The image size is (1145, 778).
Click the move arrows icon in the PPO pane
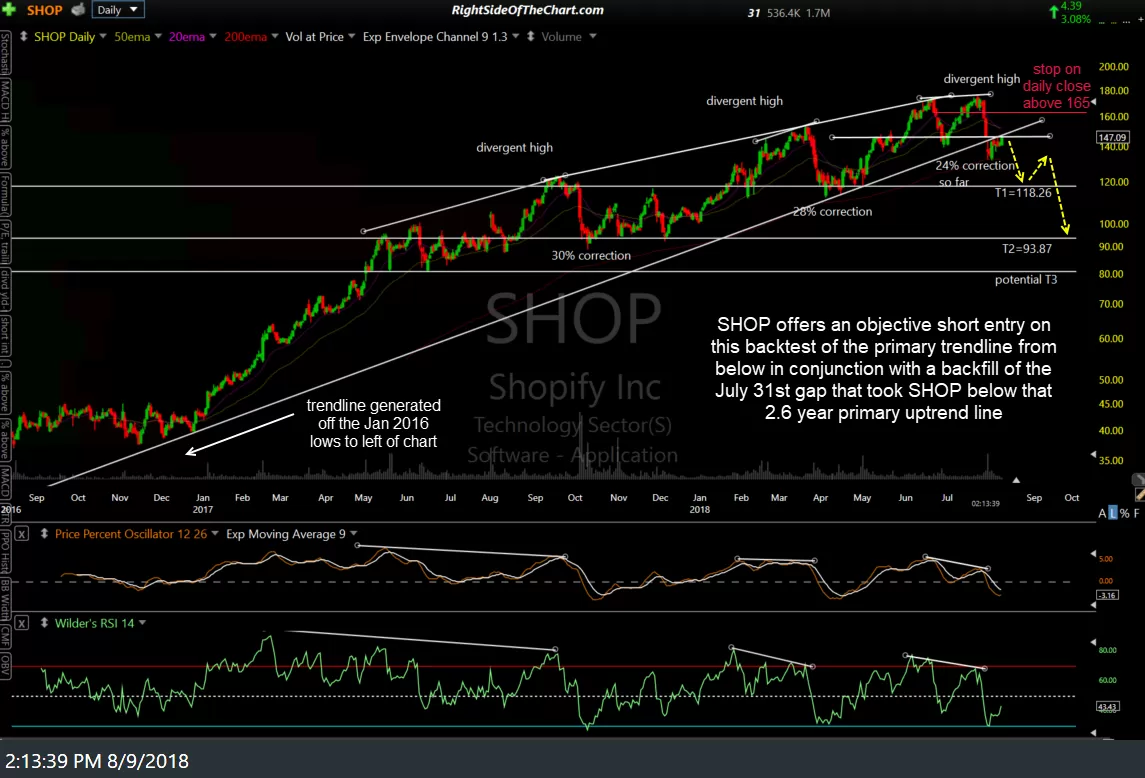point(44,534)
